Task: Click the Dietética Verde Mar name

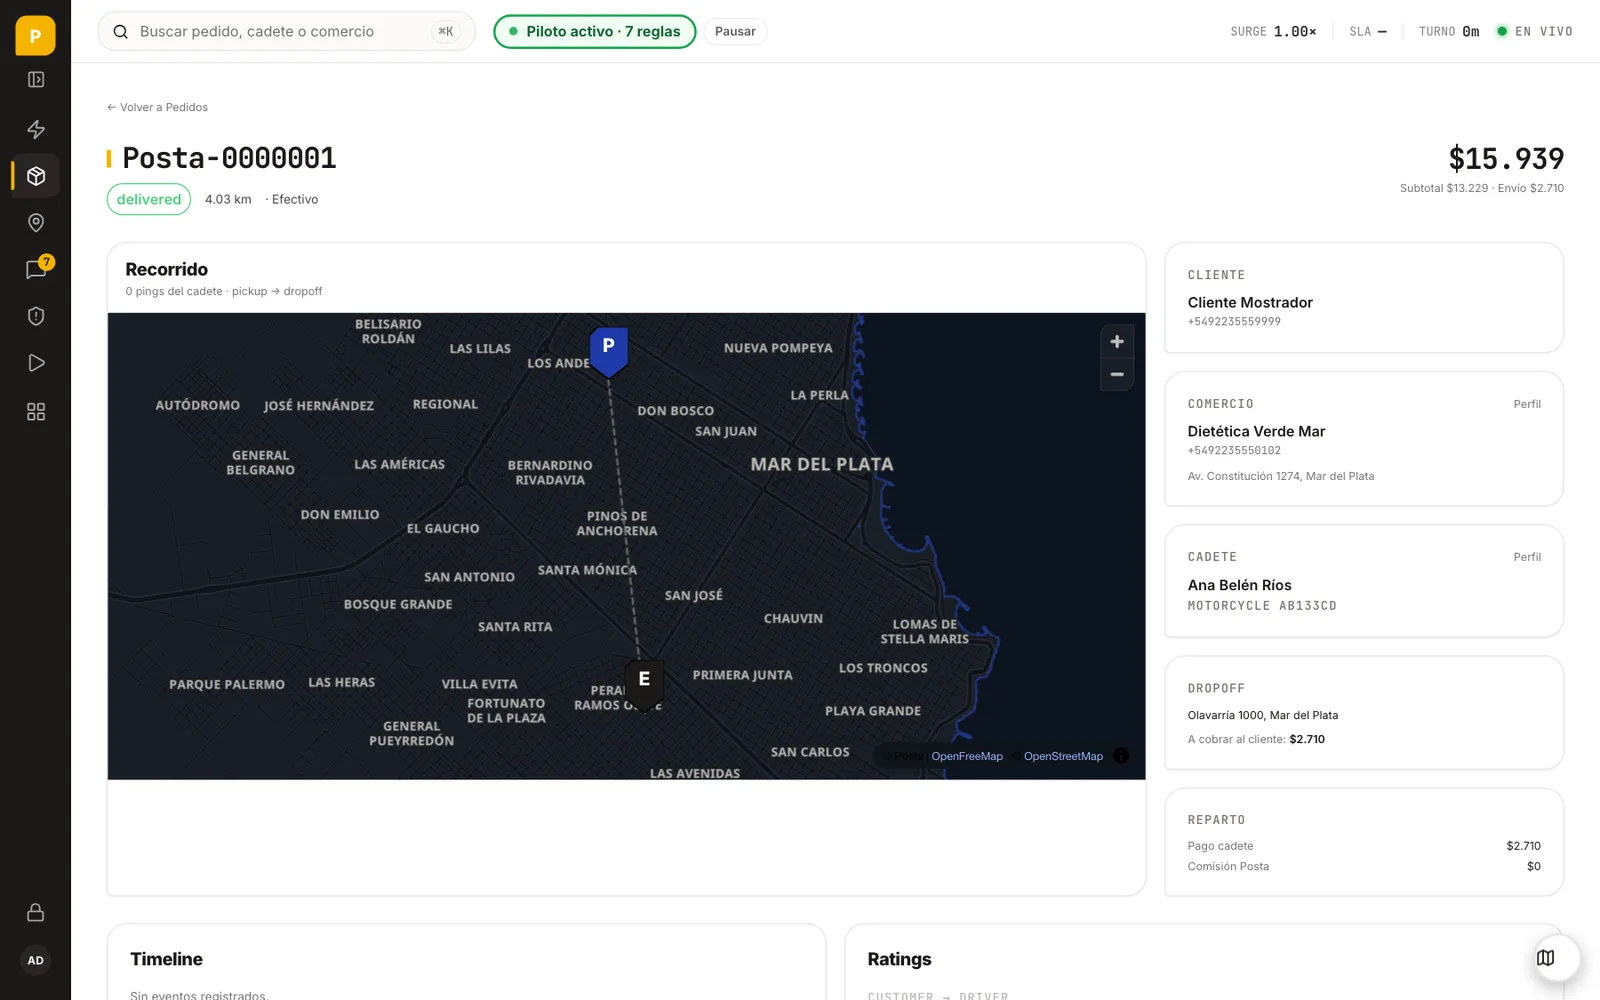Action: (x=1256, y=431)
